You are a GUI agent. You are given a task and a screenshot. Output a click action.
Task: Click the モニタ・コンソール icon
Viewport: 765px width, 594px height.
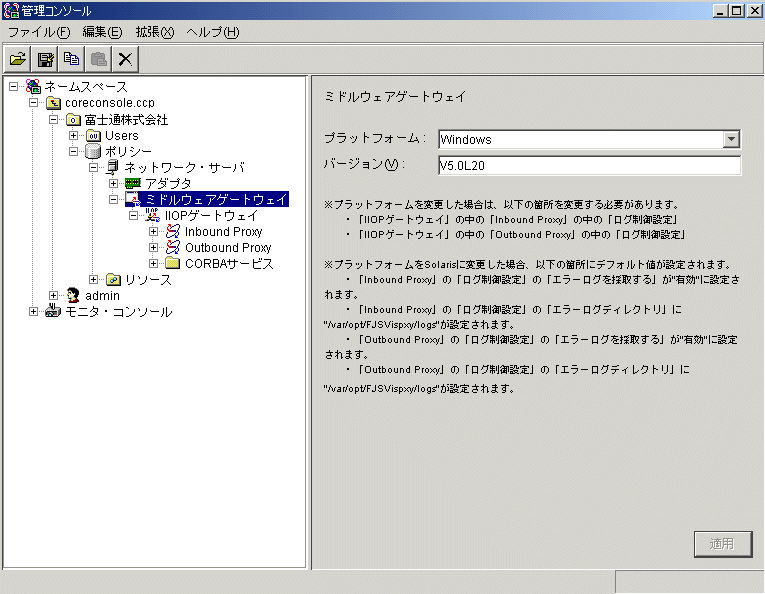tap(53, 311)
